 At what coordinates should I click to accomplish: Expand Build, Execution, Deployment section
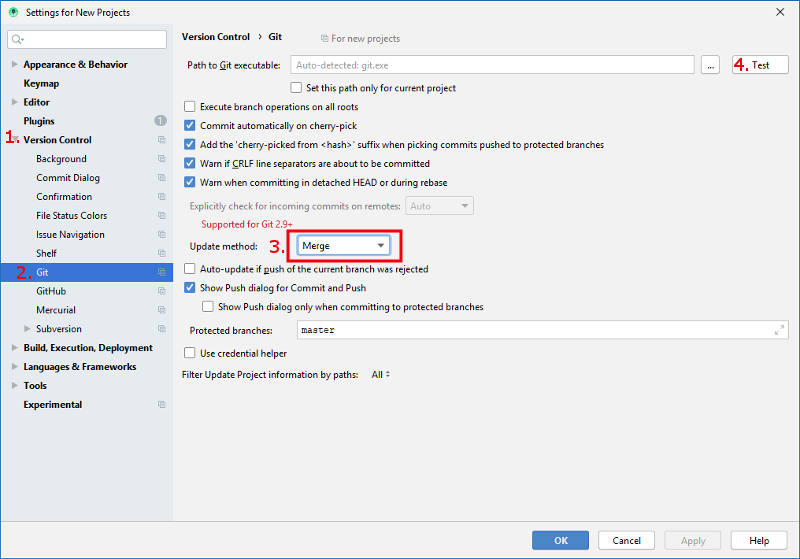click(14, 347)
